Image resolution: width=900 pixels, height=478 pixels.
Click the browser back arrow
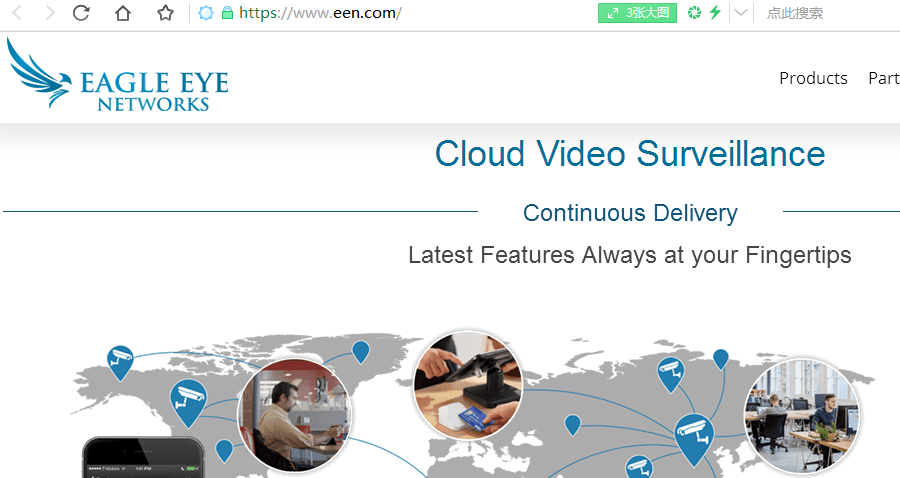17,13
